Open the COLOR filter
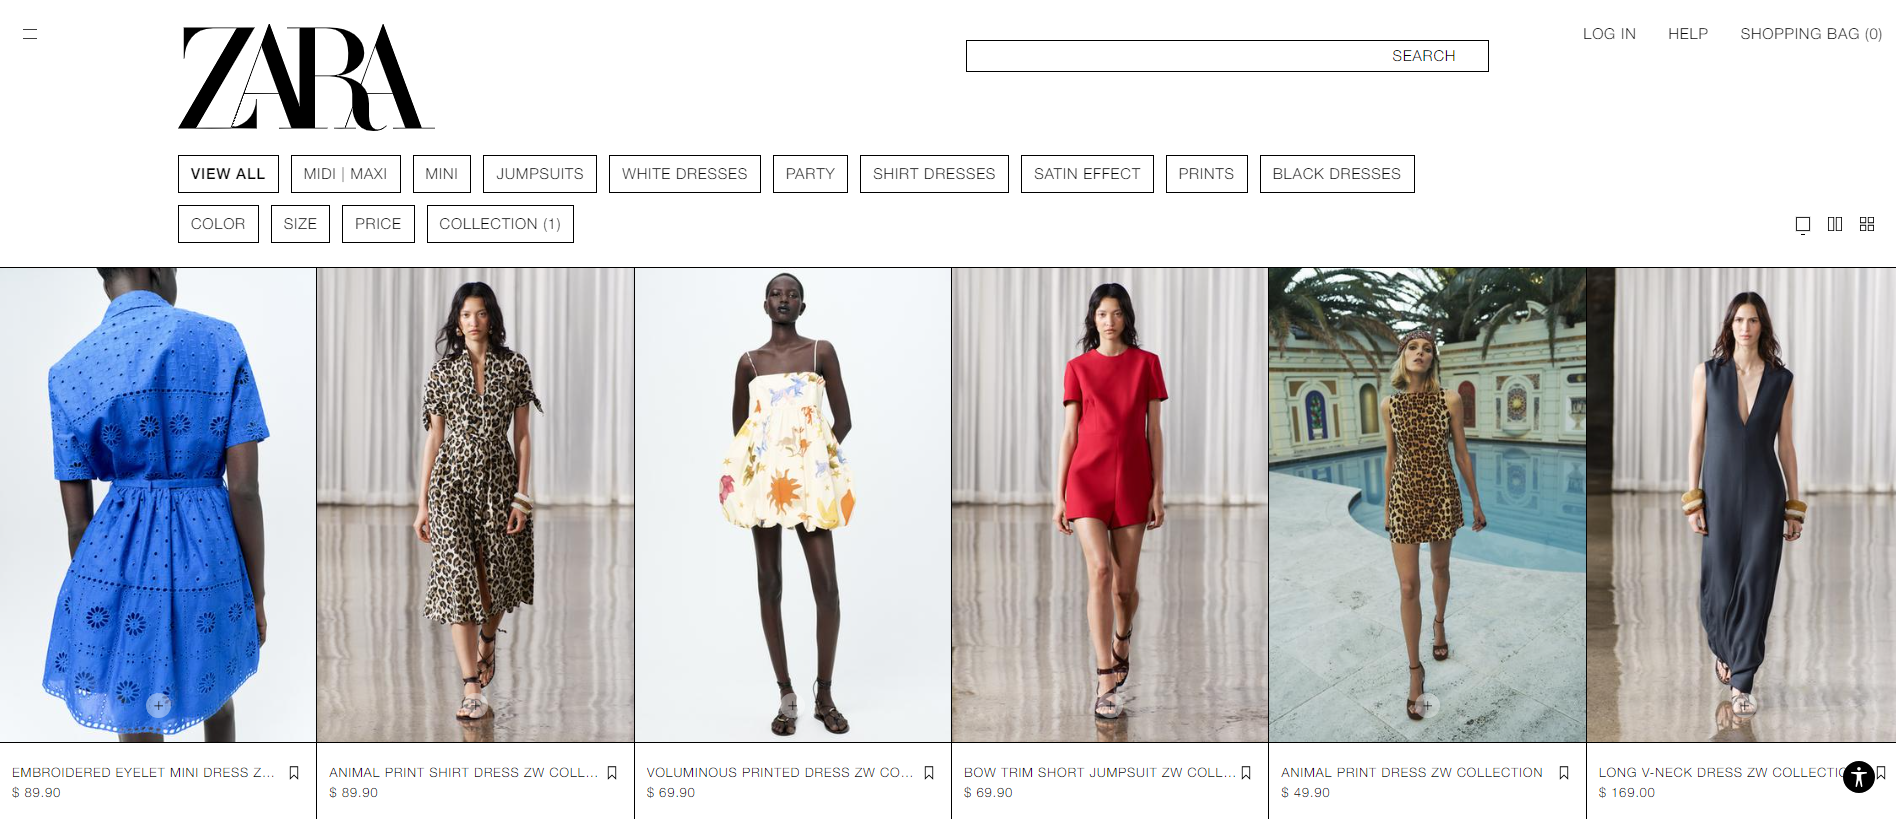This screenshot has height=819, width=1896. tap(218, 224)
